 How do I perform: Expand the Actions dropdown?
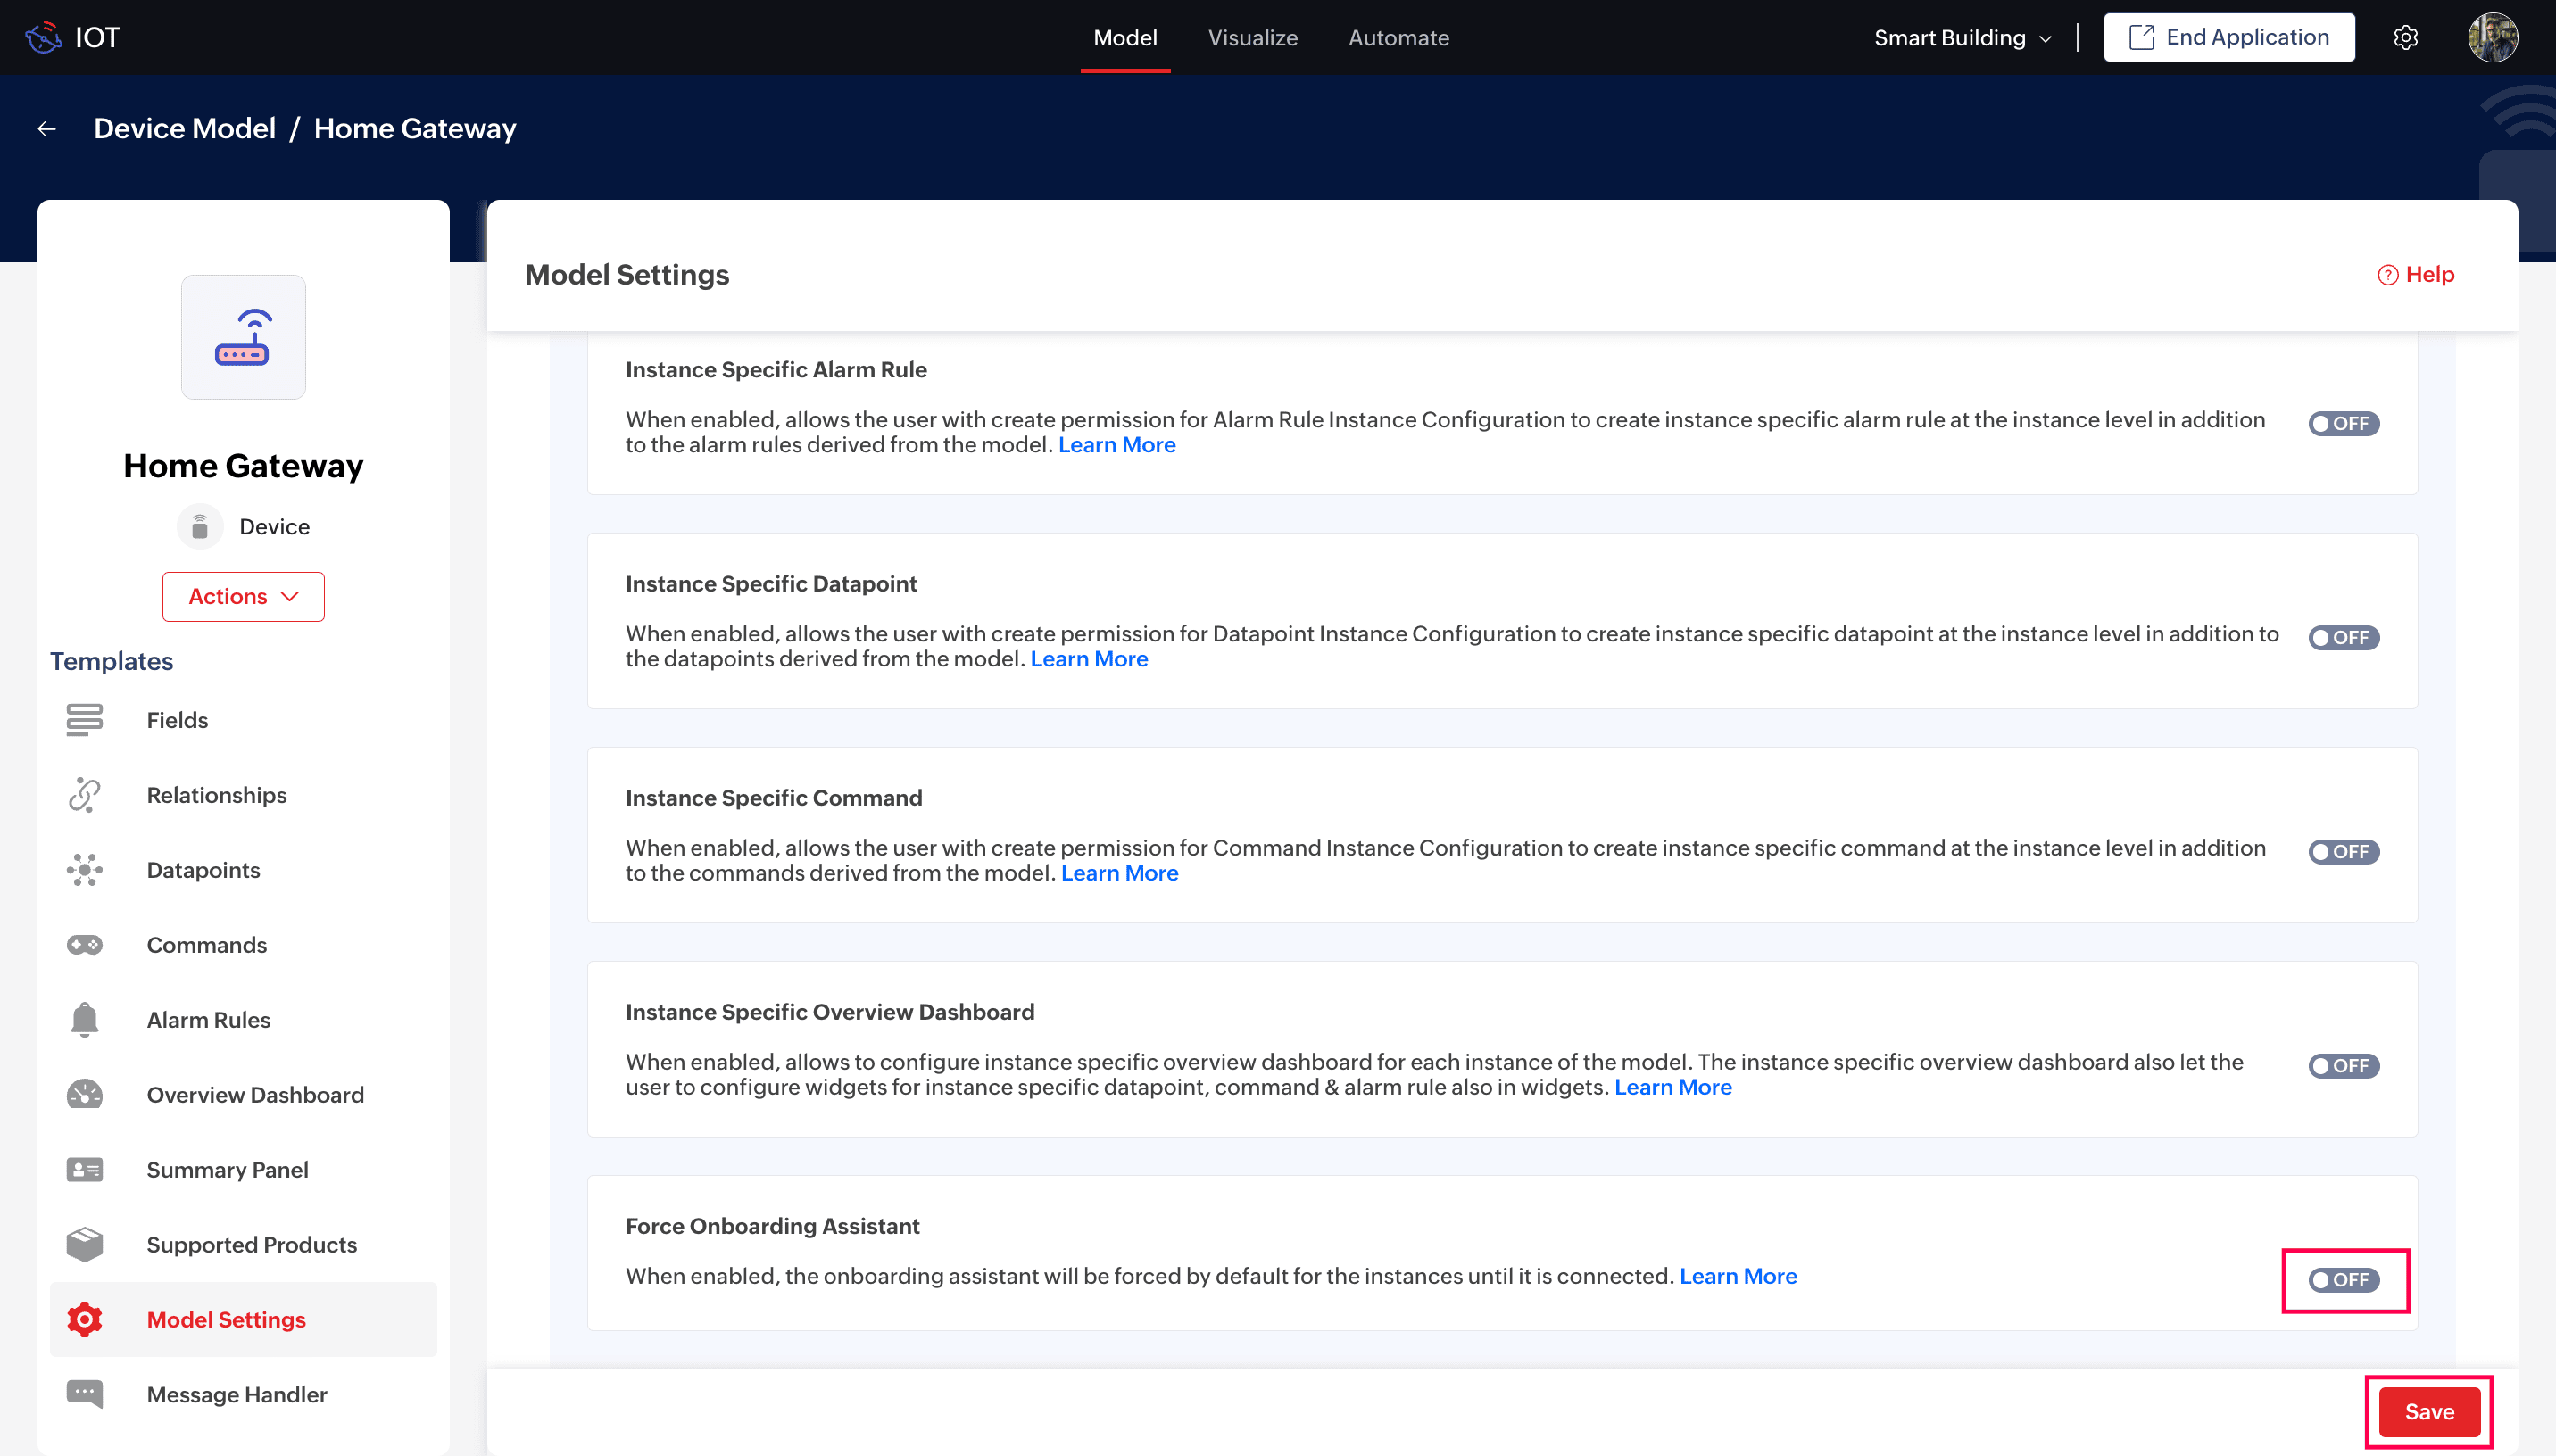[243, 597]
